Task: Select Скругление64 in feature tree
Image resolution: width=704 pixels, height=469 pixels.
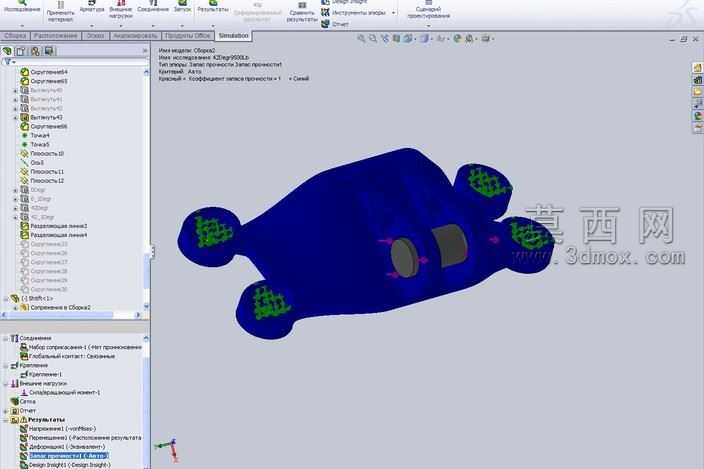Action: 44,72
